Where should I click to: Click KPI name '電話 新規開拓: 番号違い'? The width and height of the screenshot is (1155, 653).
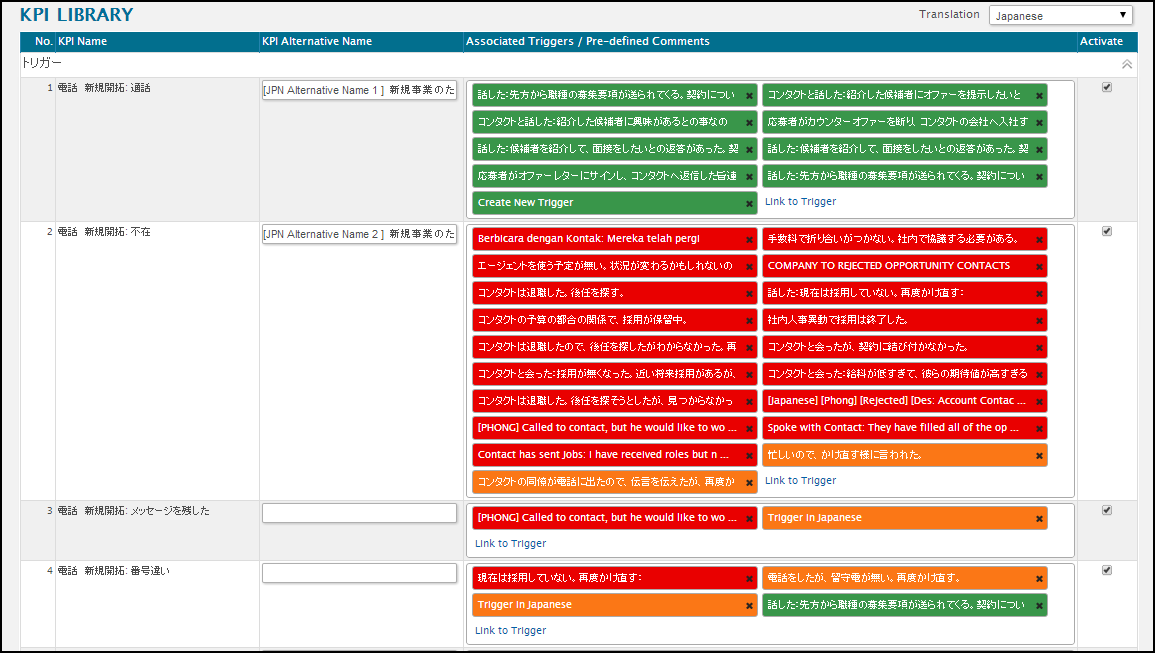(x=113, y=570)
